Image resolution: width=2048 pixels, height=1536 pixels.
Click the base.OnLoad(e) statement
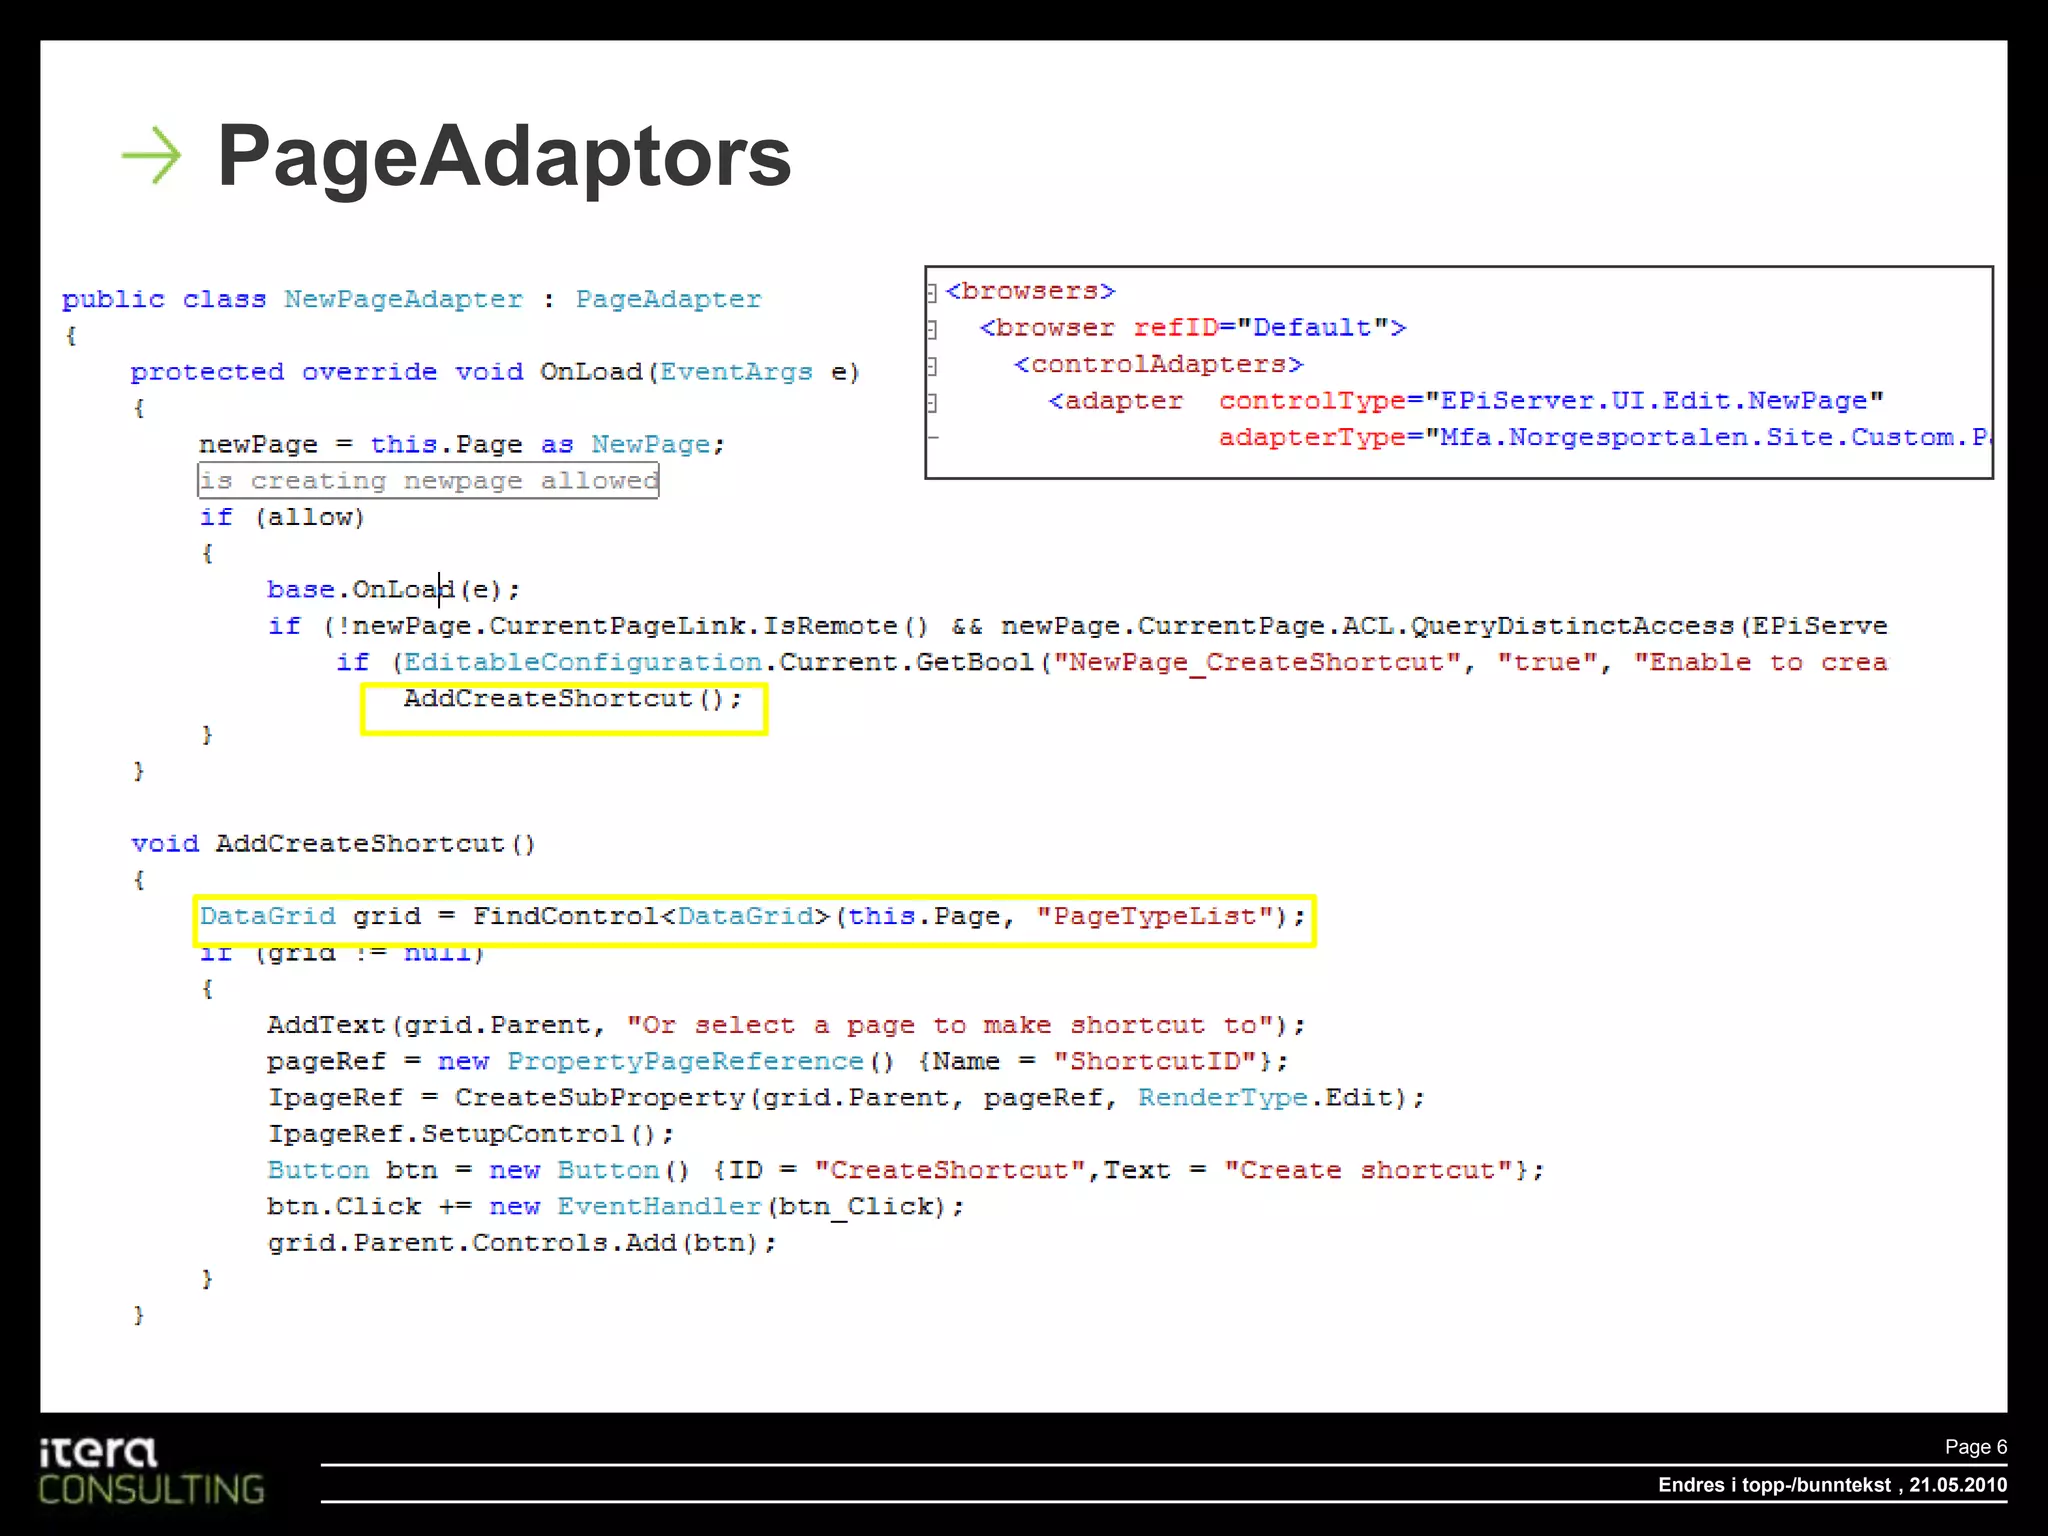point(393,590)
